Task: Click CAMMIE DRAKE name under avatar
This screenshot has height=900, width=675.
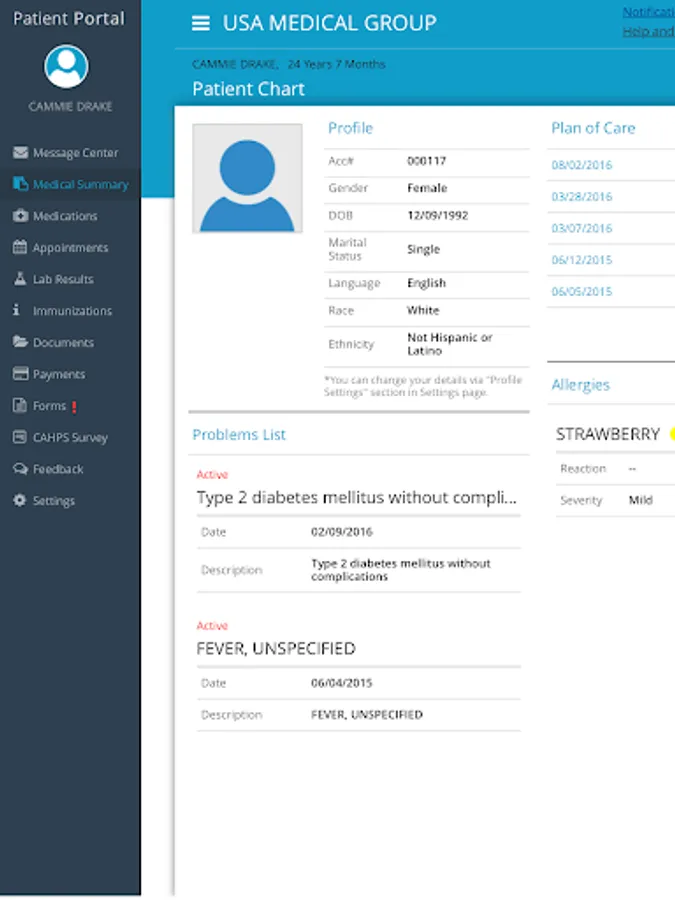Action: coord(70,107)
